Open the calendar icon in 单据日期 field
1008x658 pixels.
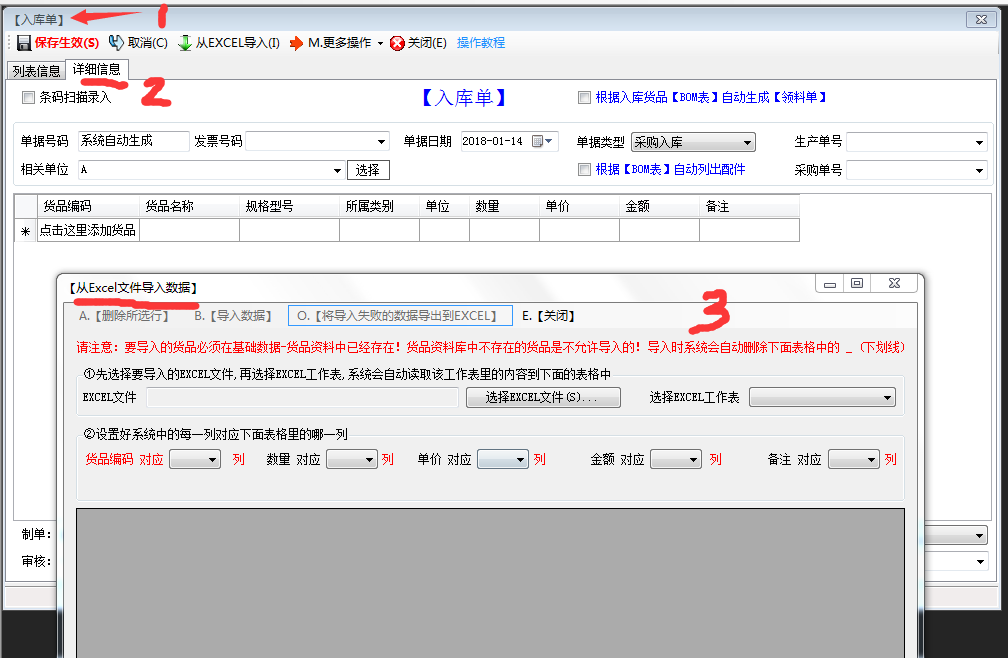[x=538, y=142]
